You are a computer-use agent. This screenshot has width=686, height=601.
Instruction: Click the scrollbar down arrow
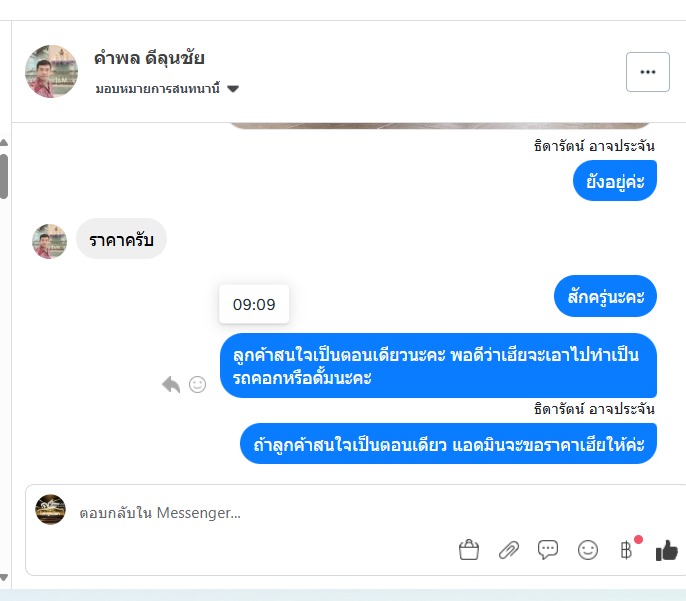pos(4,577)
